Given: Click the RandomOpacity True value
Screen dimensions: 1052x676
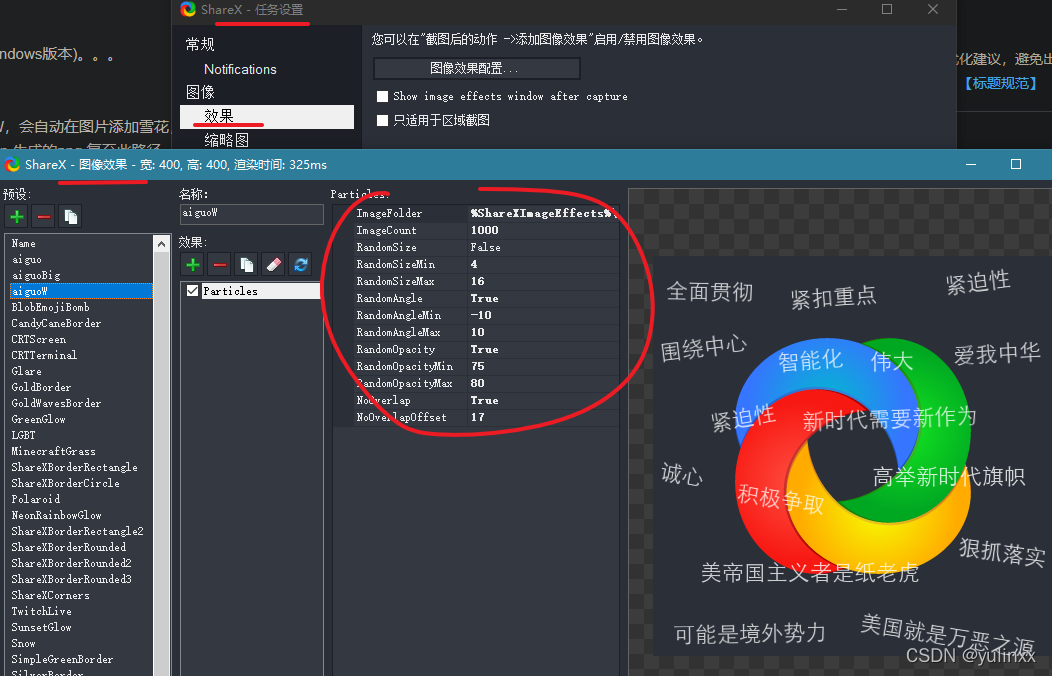Looking at the screenshot, I should point(543,349).
